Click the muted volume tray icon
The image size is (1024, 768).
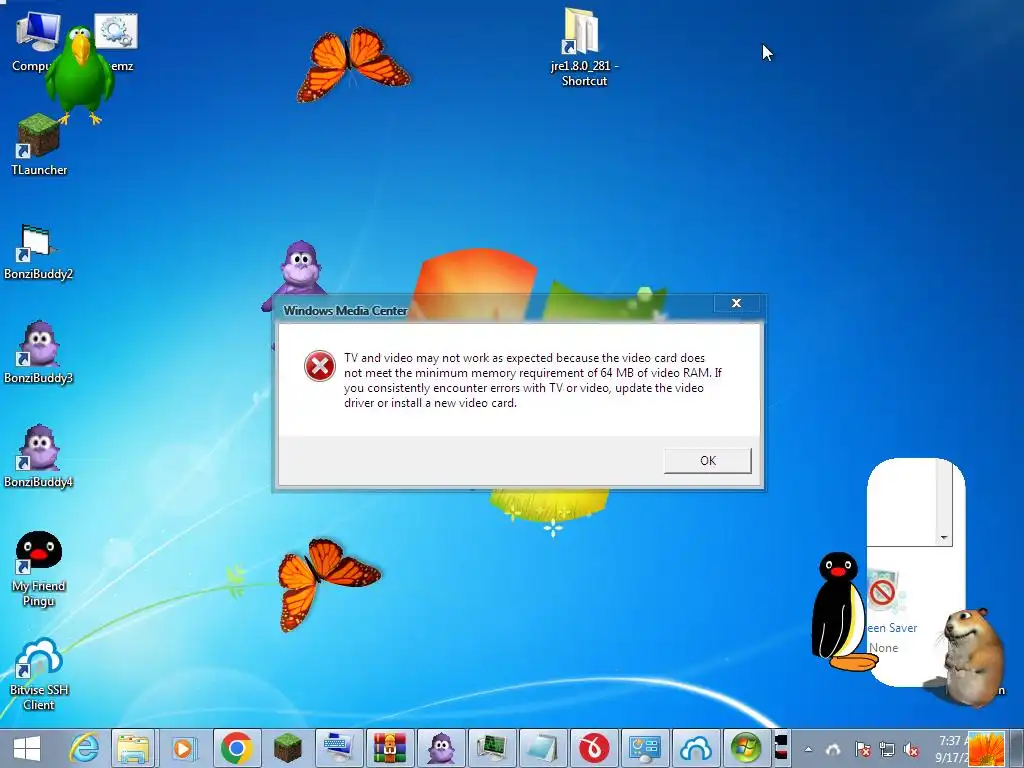911,749
